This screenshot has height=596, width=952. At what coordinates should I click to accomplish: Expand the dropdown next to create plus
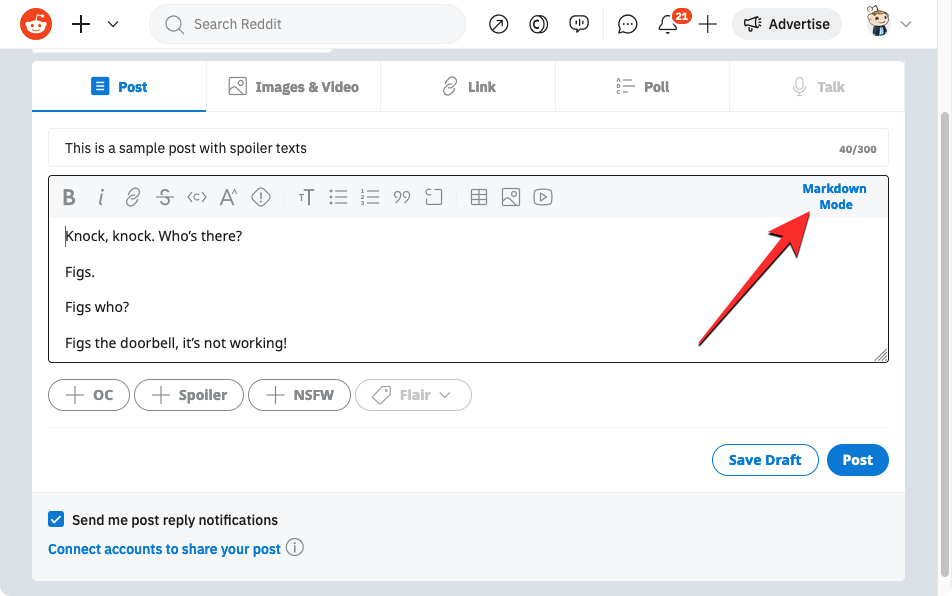(x=113, y=25)
